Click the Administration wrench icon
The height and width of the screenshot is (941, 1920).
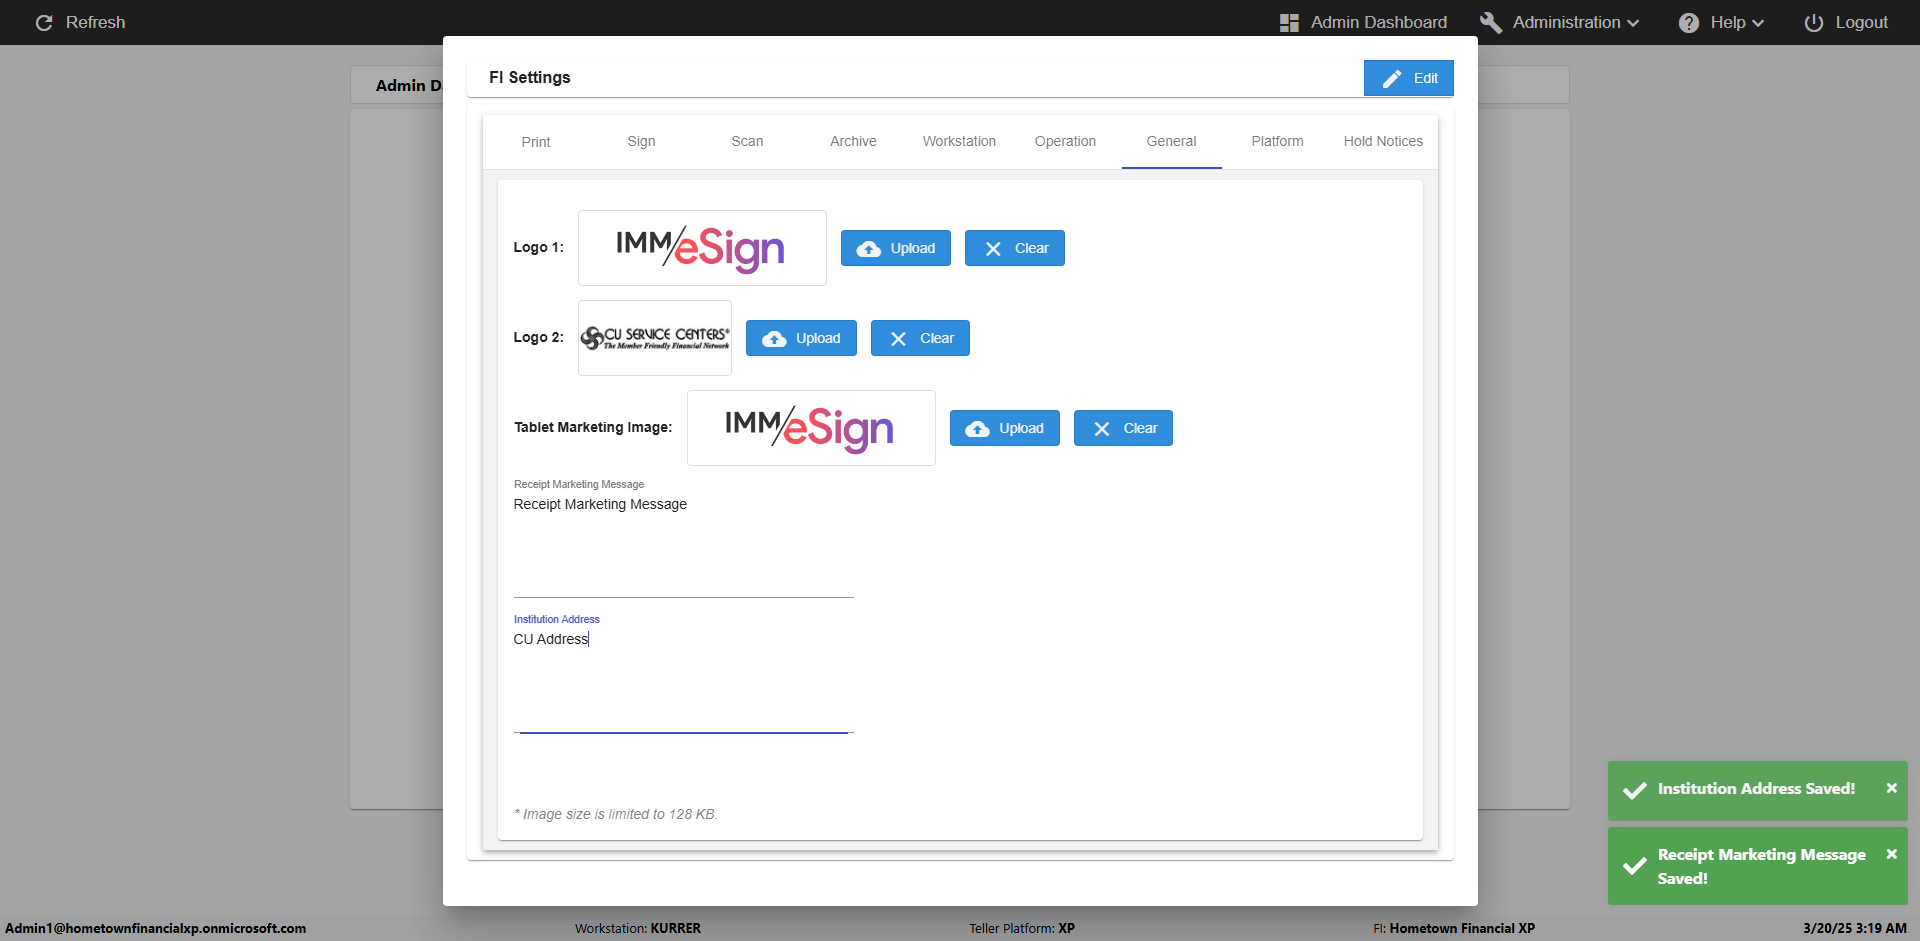pyautogui.click(x=1491, y=23)
